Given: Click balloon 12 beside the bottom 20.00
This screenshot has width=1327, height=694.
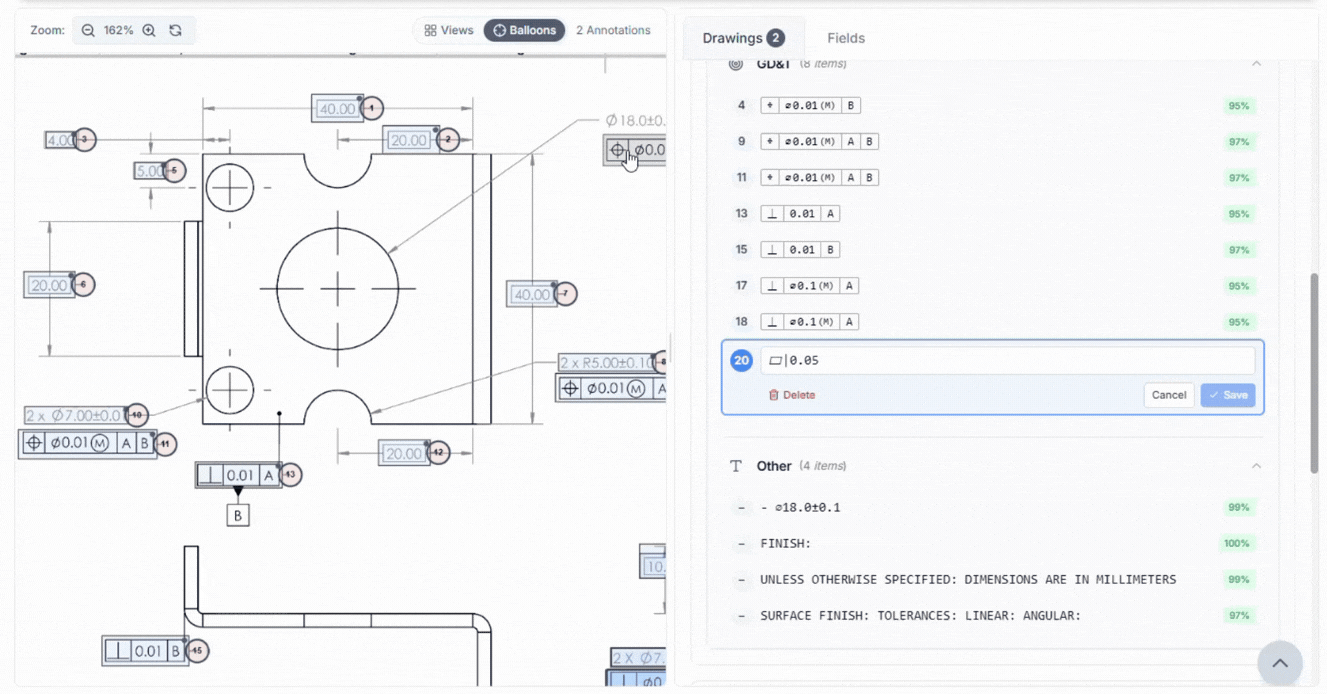Looking at the screenshot, I should (438, 453).
